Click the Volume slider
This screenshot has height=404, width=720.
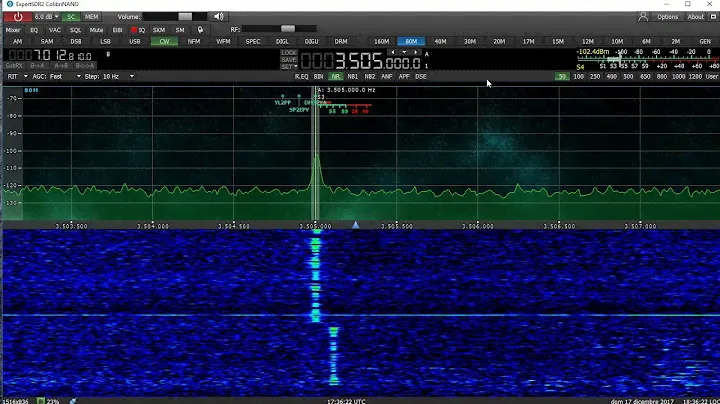(x=174, y=17)
